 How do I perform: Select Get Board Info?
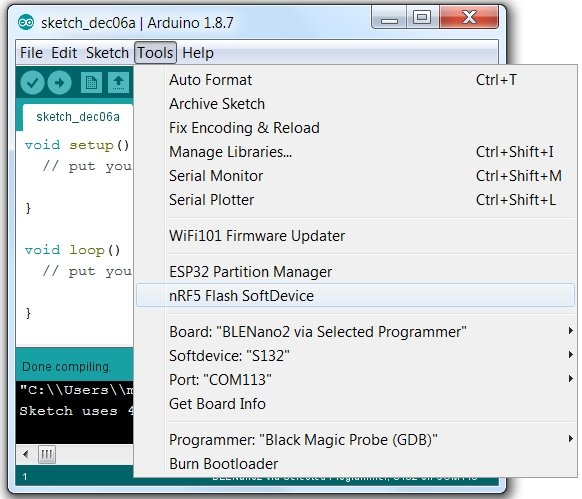(355, 404)
